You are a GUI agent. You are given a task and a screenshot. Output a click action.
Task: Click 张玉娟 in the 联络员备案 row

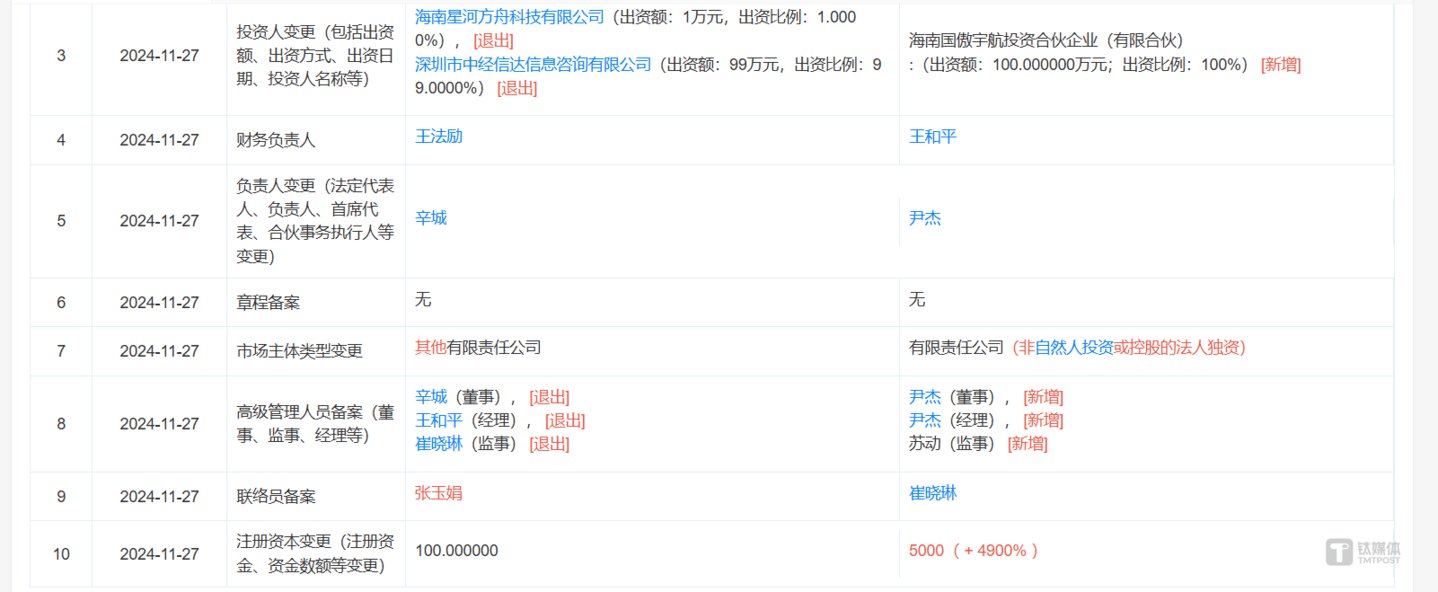(x=439, y=493)
